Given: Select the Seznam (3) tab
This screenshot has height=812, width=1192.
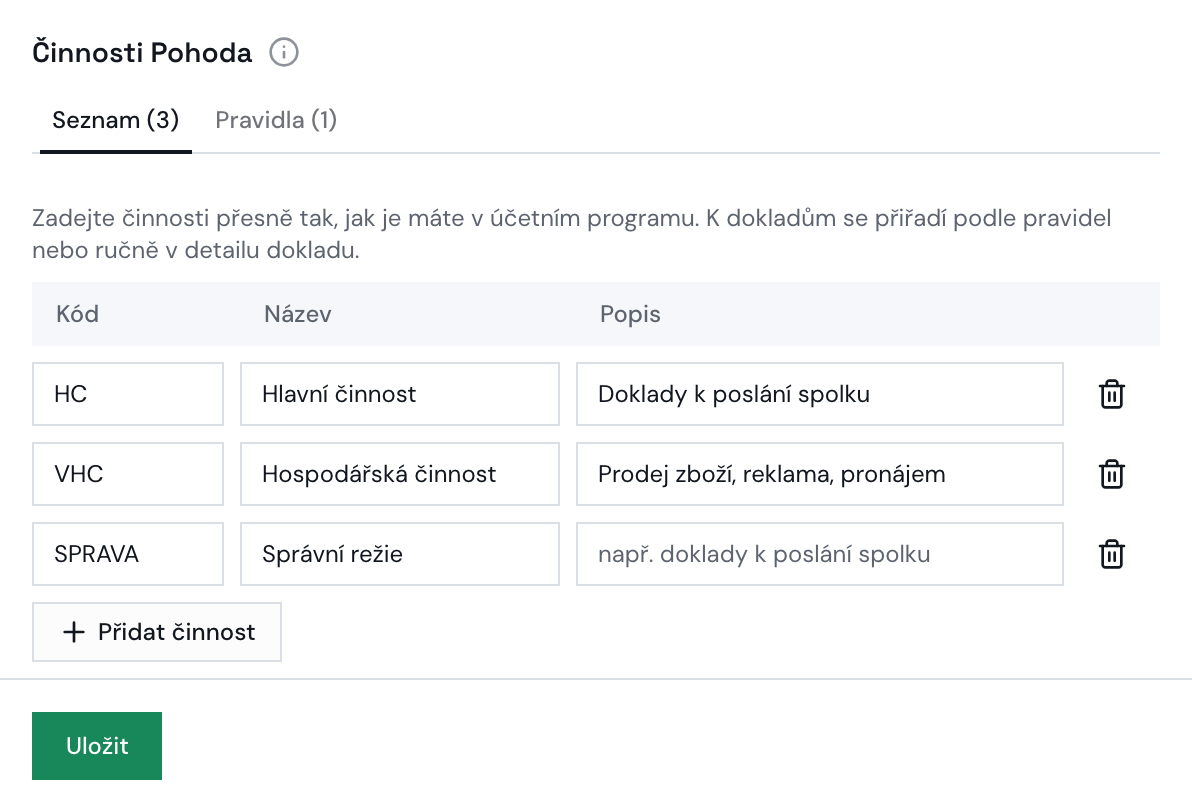Looking at the screenshot, I should click(116, 120).
